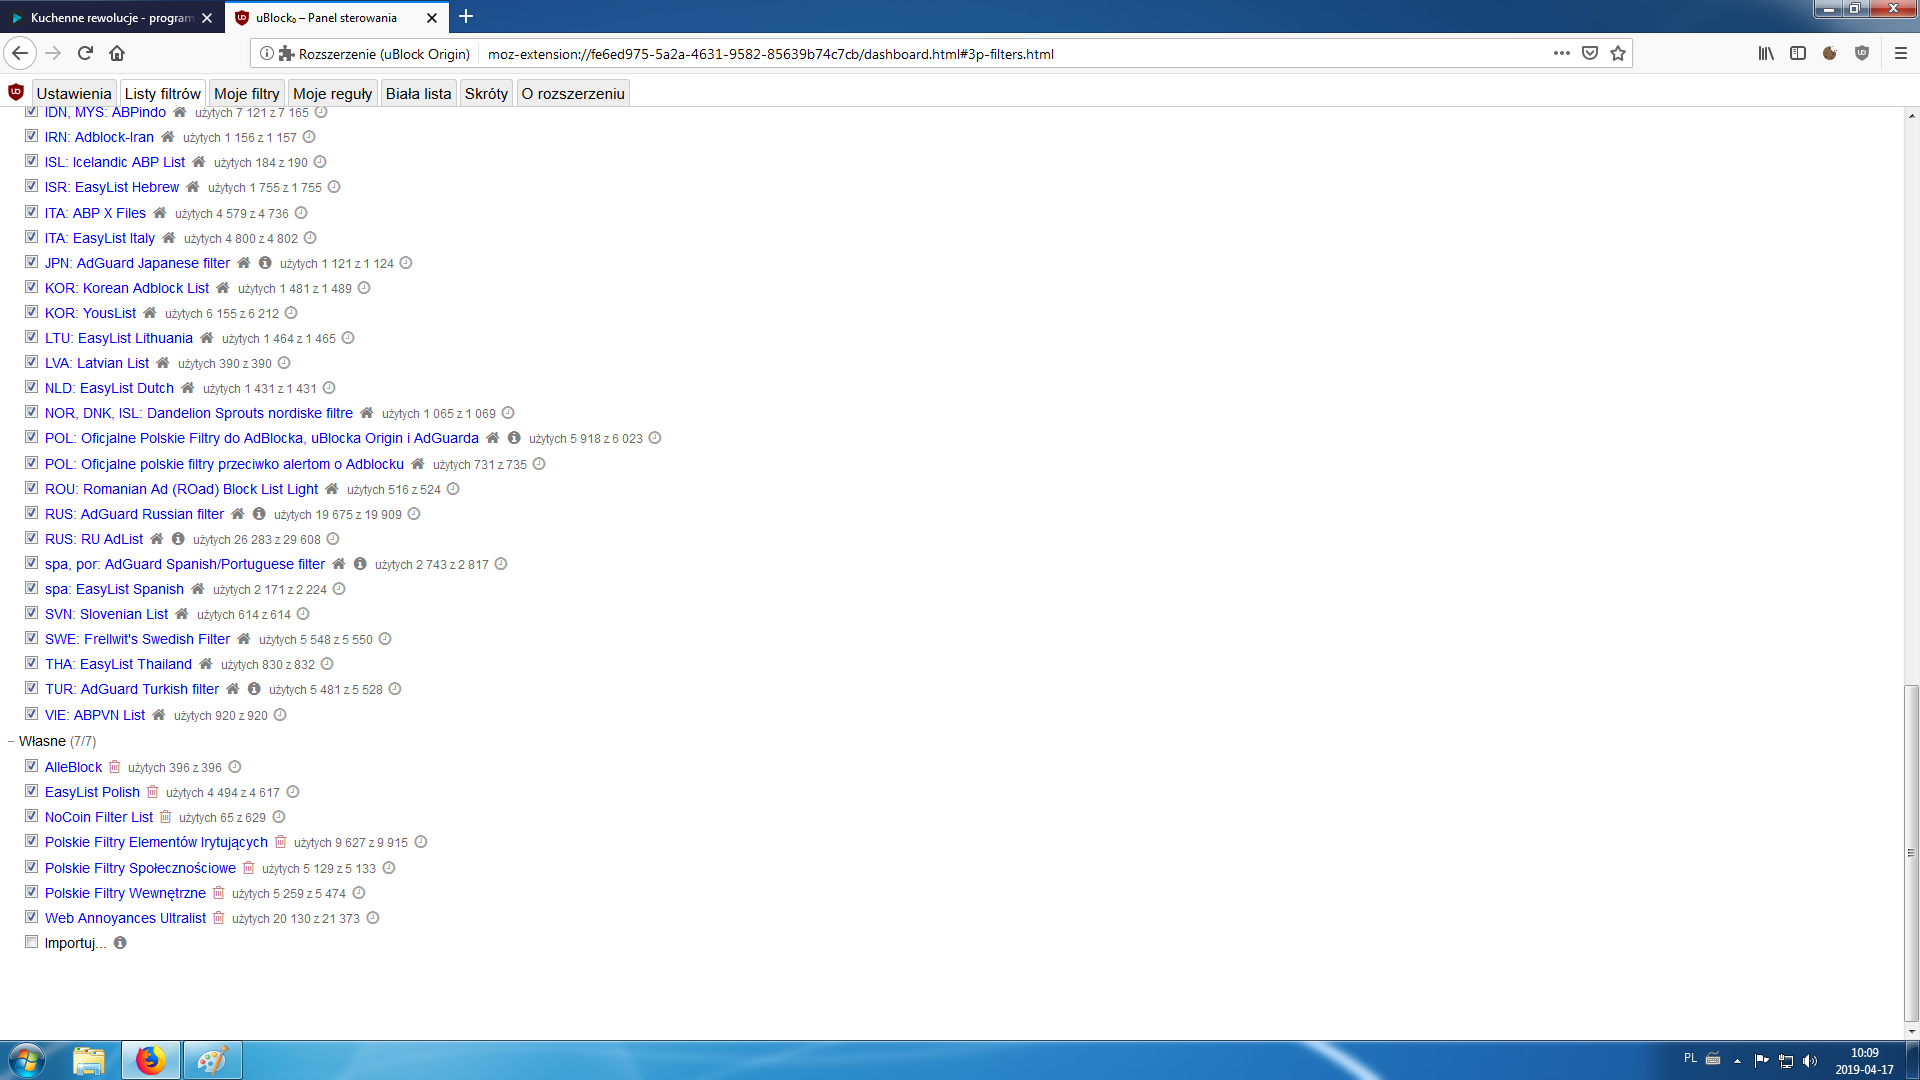Viewport: 1920px width, 1080px height.
Task: Delete the EasyList Polish custom list
Action: point(152,792)
